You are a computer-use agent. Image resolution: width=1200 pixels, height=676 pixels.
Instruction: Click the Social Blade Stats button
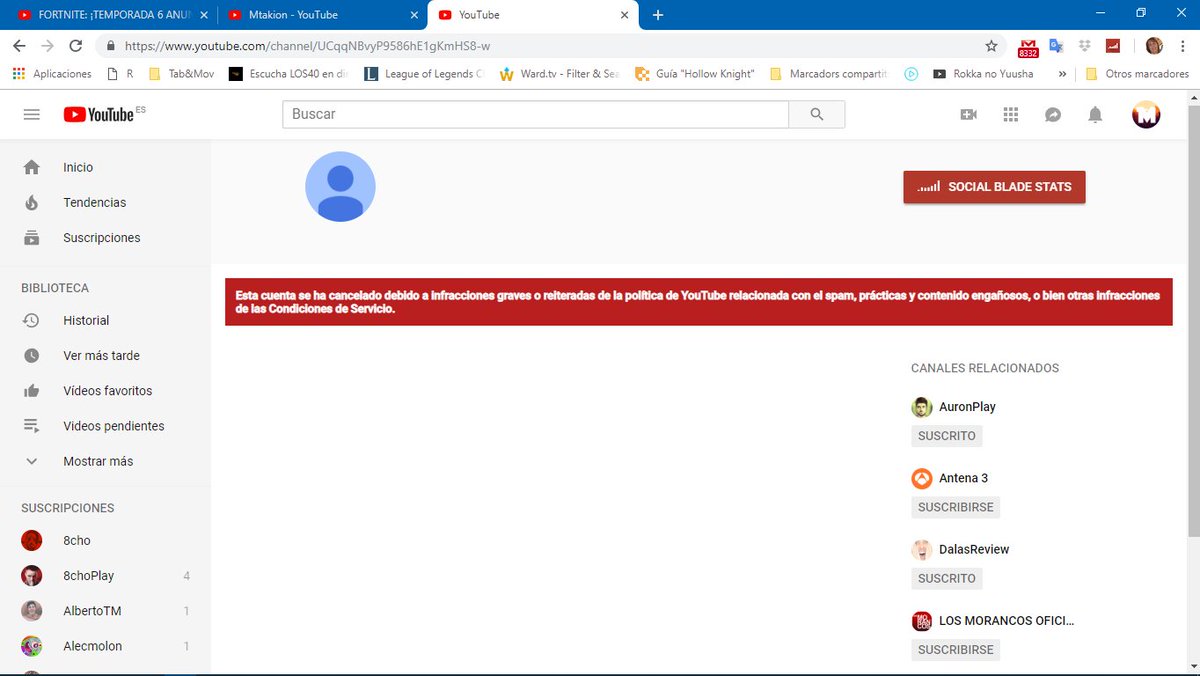coord(994,187)
